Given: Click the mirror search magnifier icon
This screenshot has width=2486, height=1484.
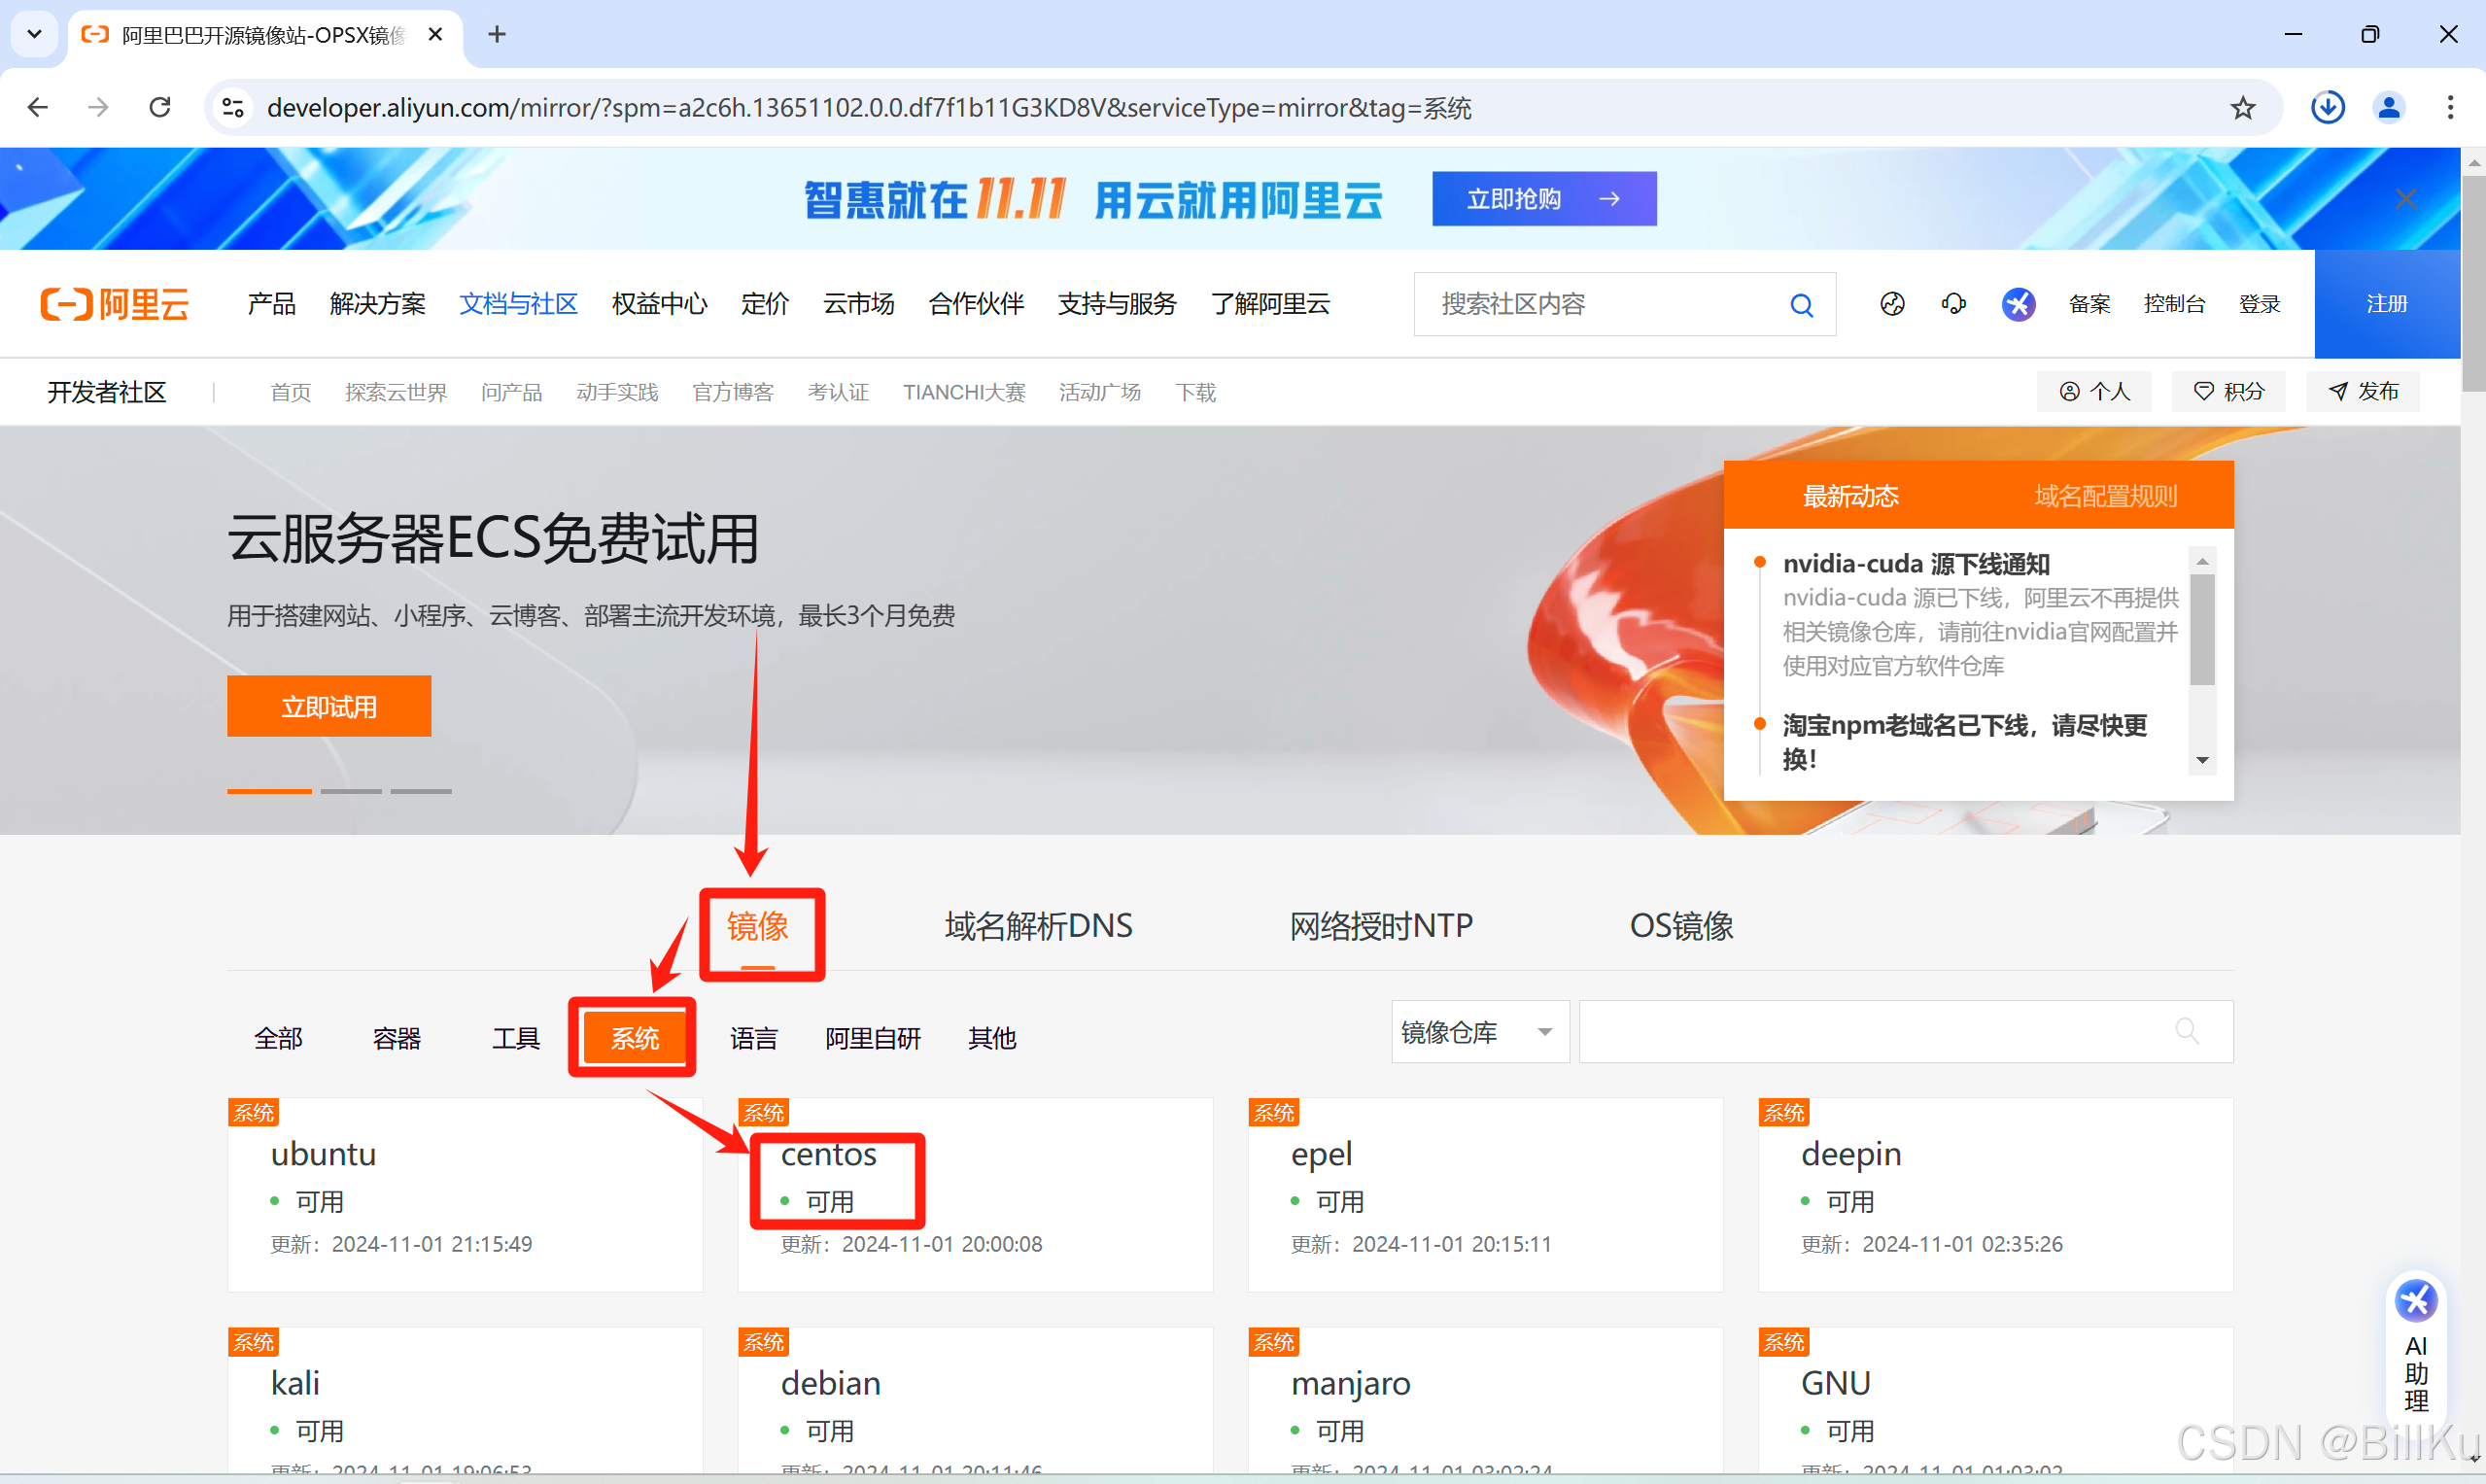Looking at the screenshot, I should pos(2188,1031).
